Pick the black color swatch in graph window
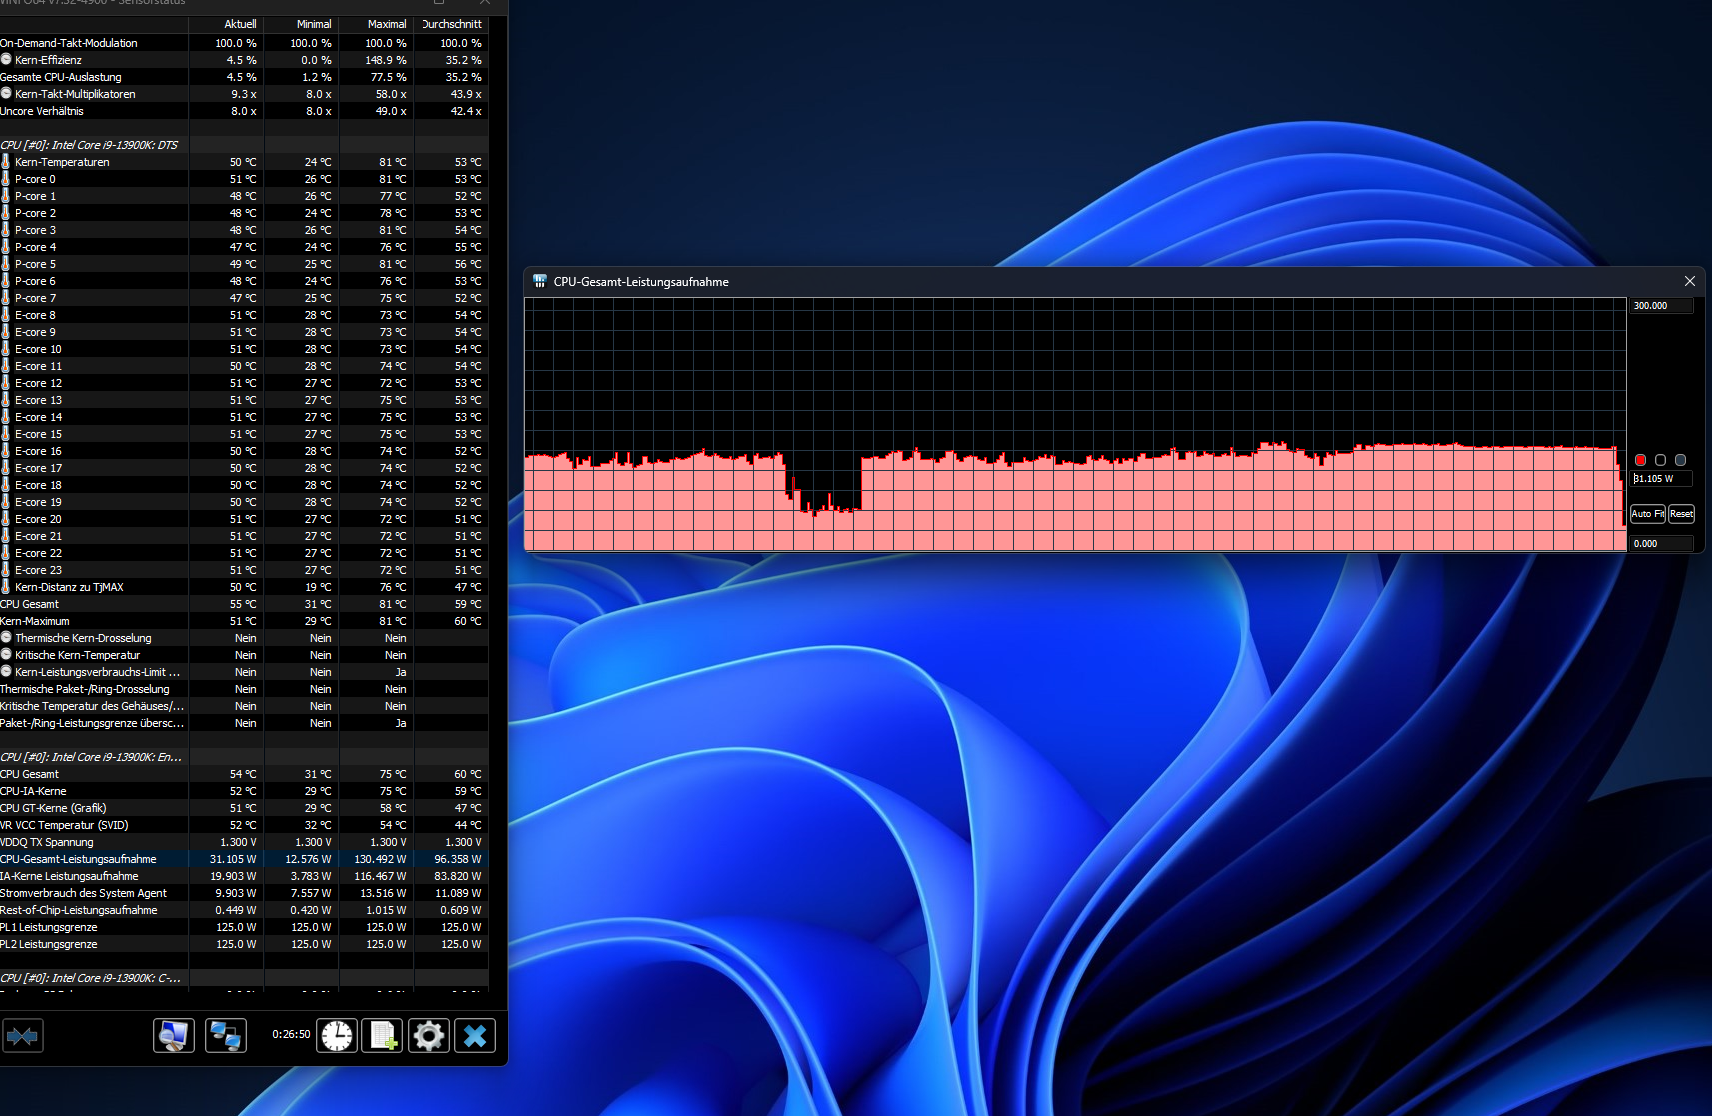Viewport: 1712px width, 1116px height. click(1660, 460)
